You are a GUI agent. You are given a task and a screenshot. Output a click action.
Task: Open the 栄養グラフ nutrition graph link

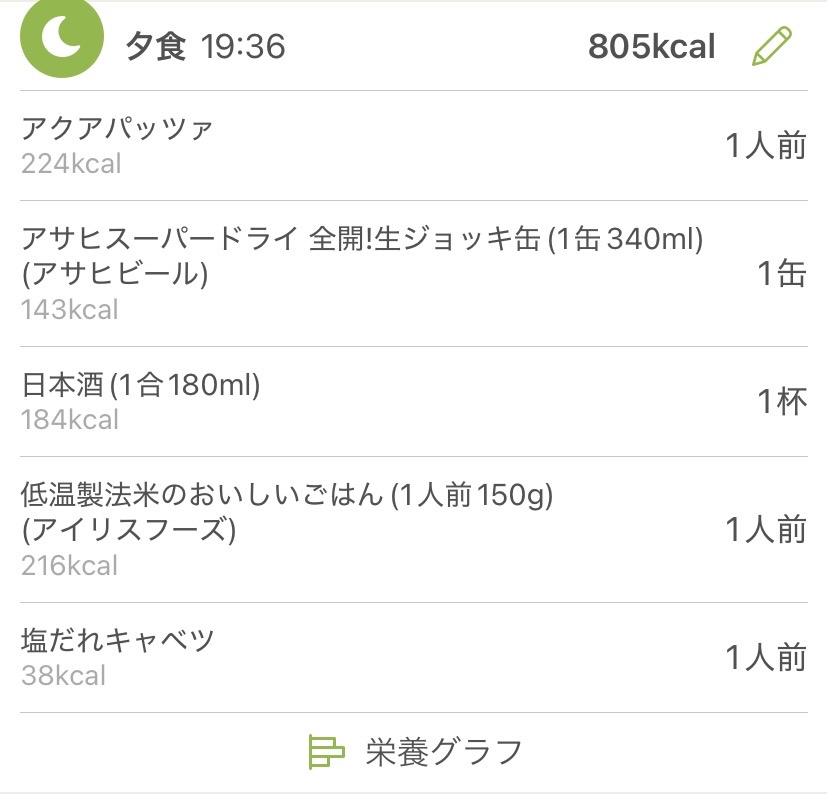click(x=444, y=751)
